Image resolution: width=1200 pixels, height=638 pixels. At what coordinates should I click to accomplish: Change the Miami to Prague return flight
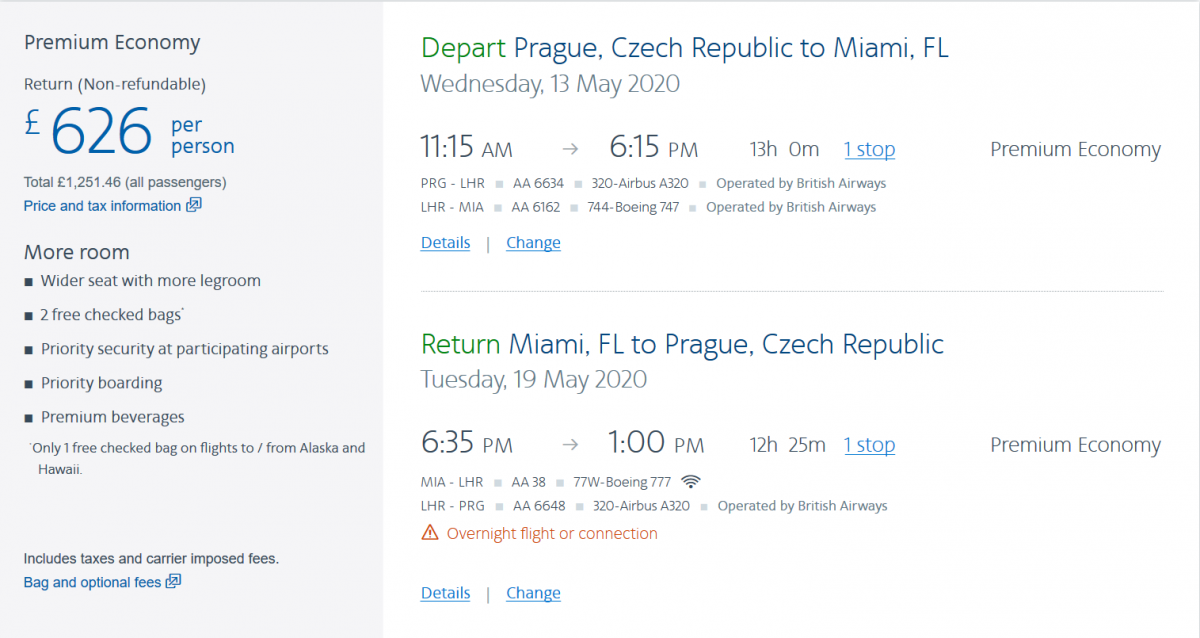[x=533, y=593]
